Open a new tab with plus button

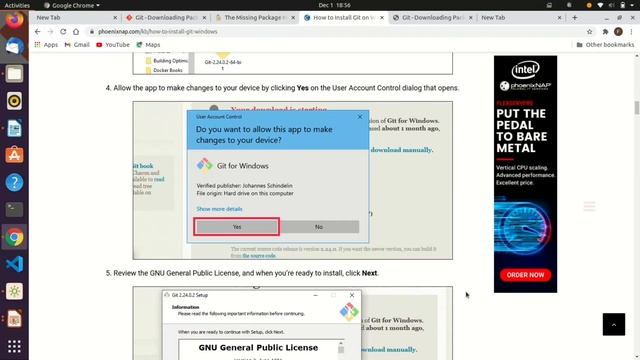pyautogui.click(x=575, y=18)
